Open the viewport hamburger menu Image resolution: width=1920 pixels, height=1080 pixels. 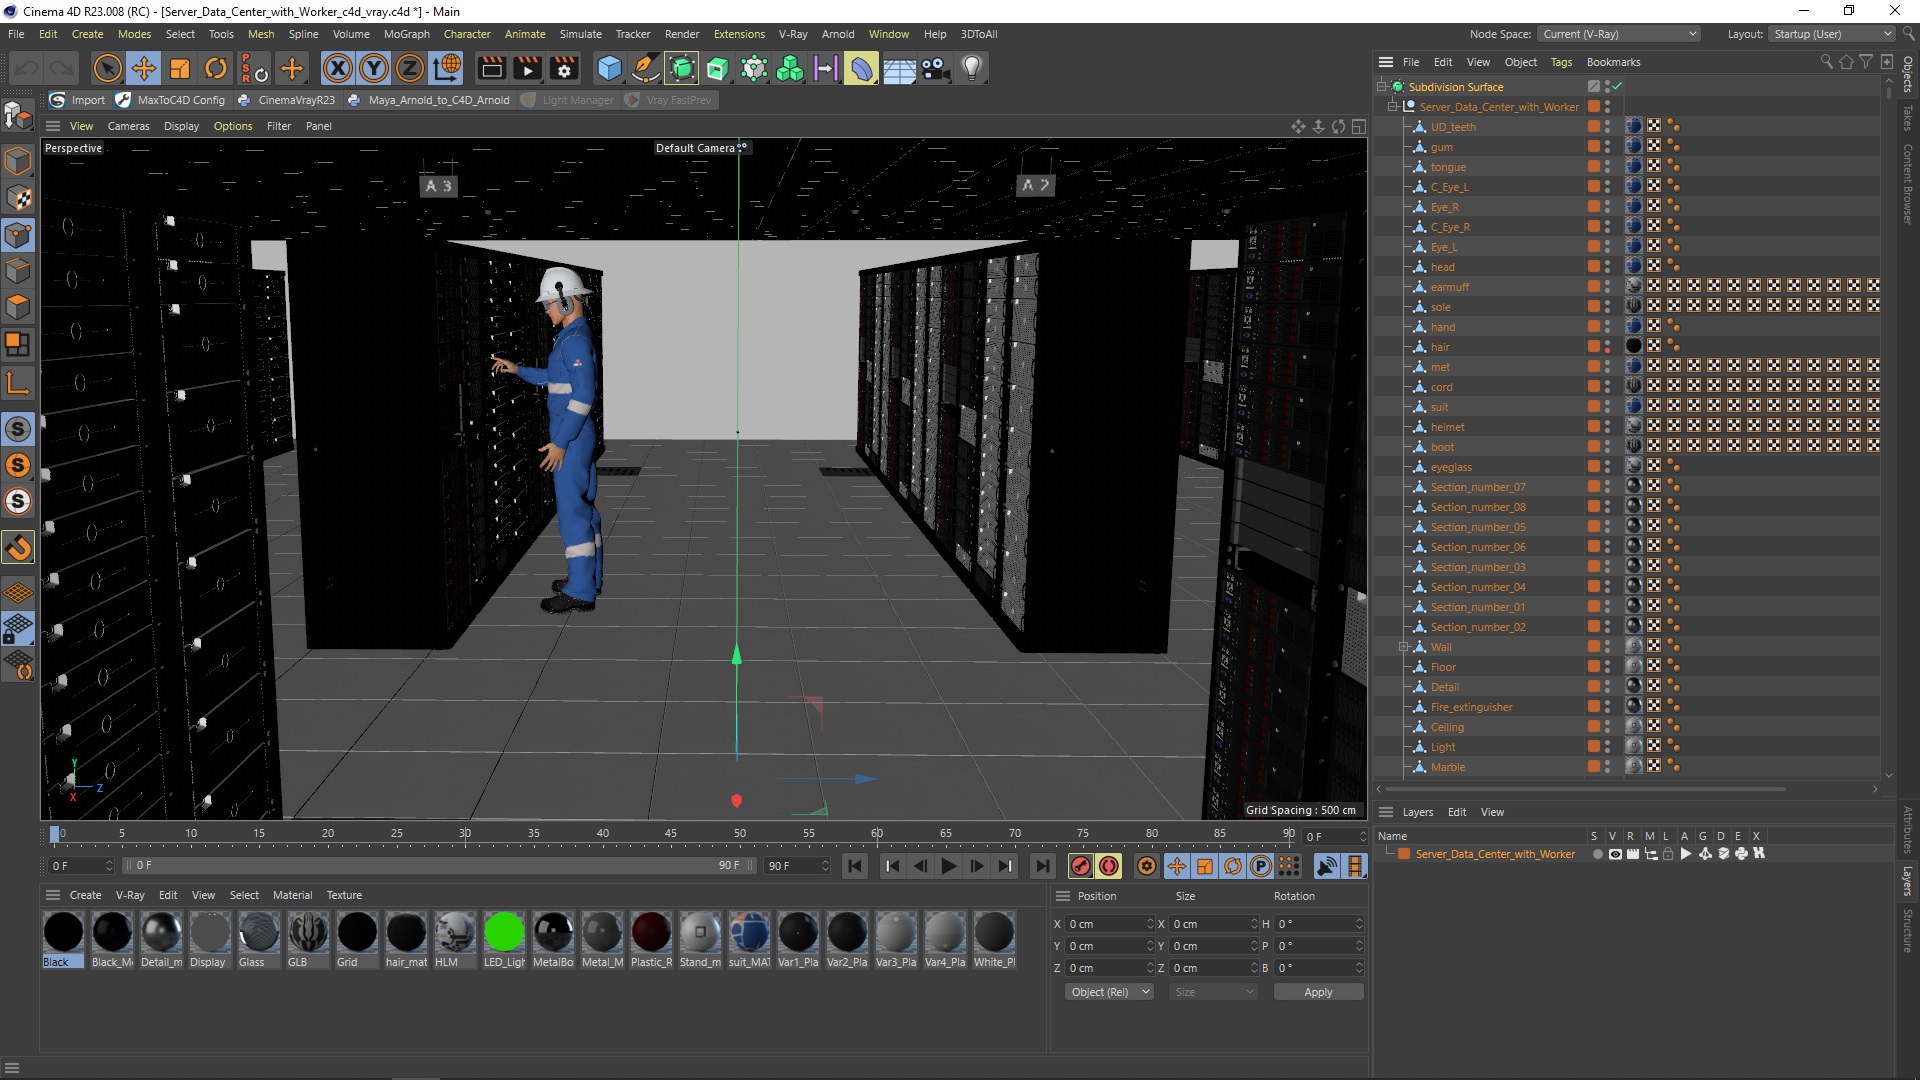[53, 126]
